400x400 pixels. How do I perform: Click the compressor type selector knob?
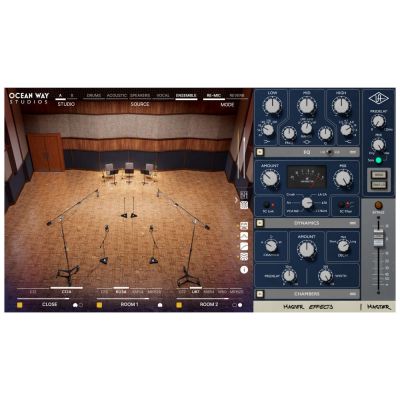(307, 202)
